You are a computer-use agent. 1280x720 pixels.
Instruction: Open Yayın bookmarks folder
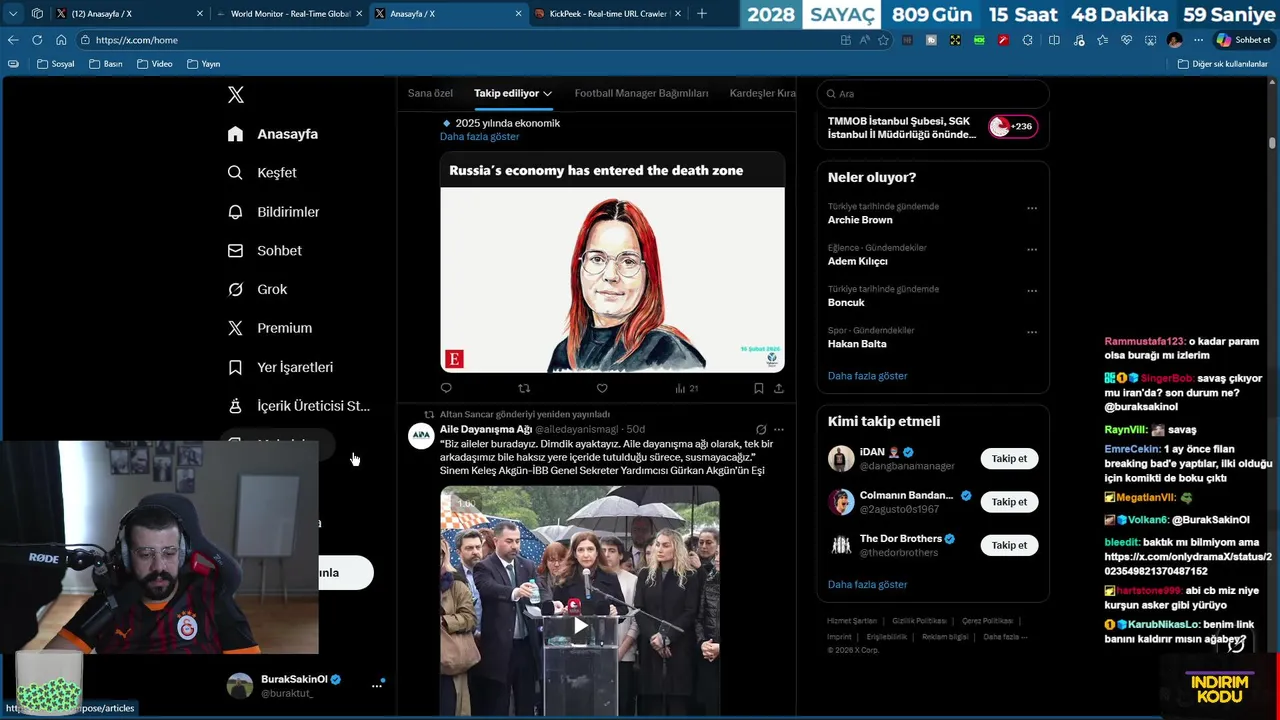tap(204, 64)
